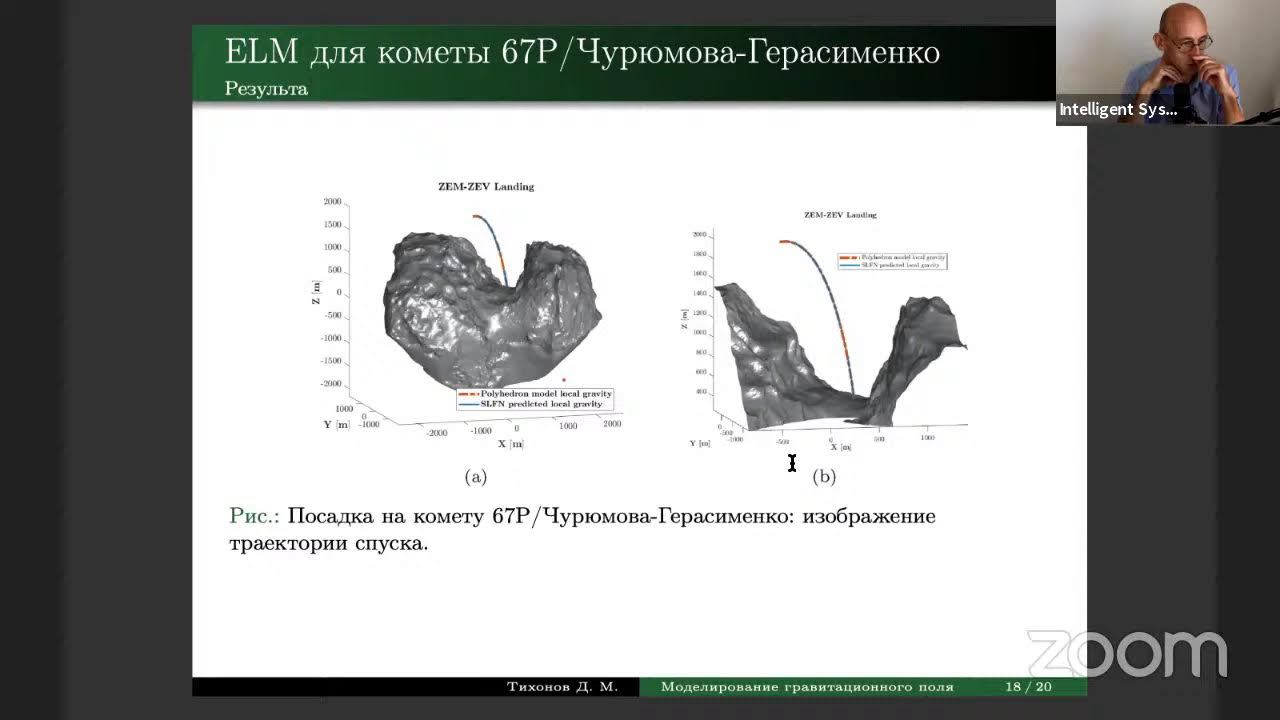The width and height of the screenshot is (1280, 720).
Task: Click the 'Intelligent Sys...' participant name label
Action: tap(1118, 110)
